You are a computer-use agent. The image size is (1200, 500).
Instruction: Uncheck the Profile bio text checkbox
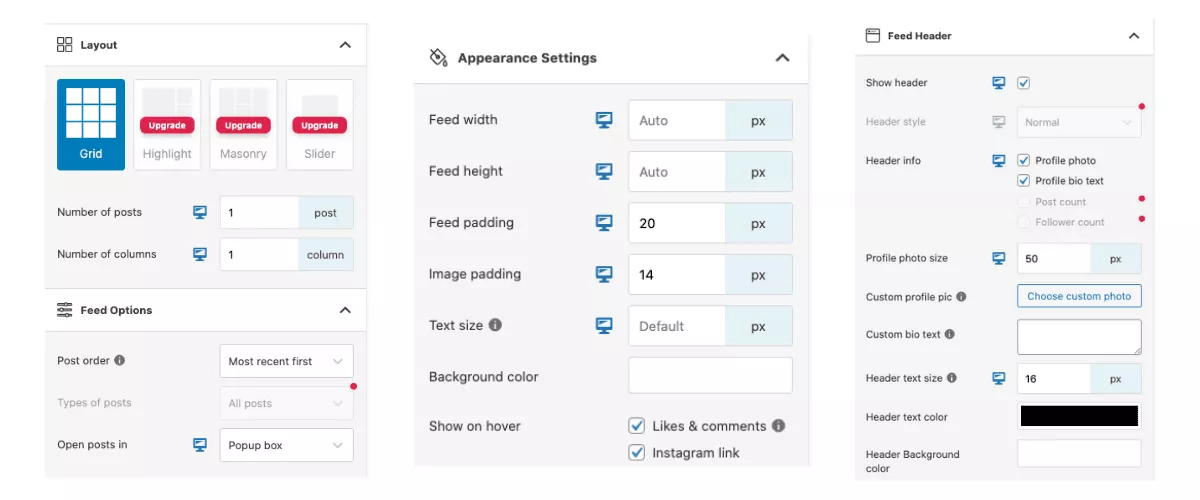click(x=1024, y=181)
